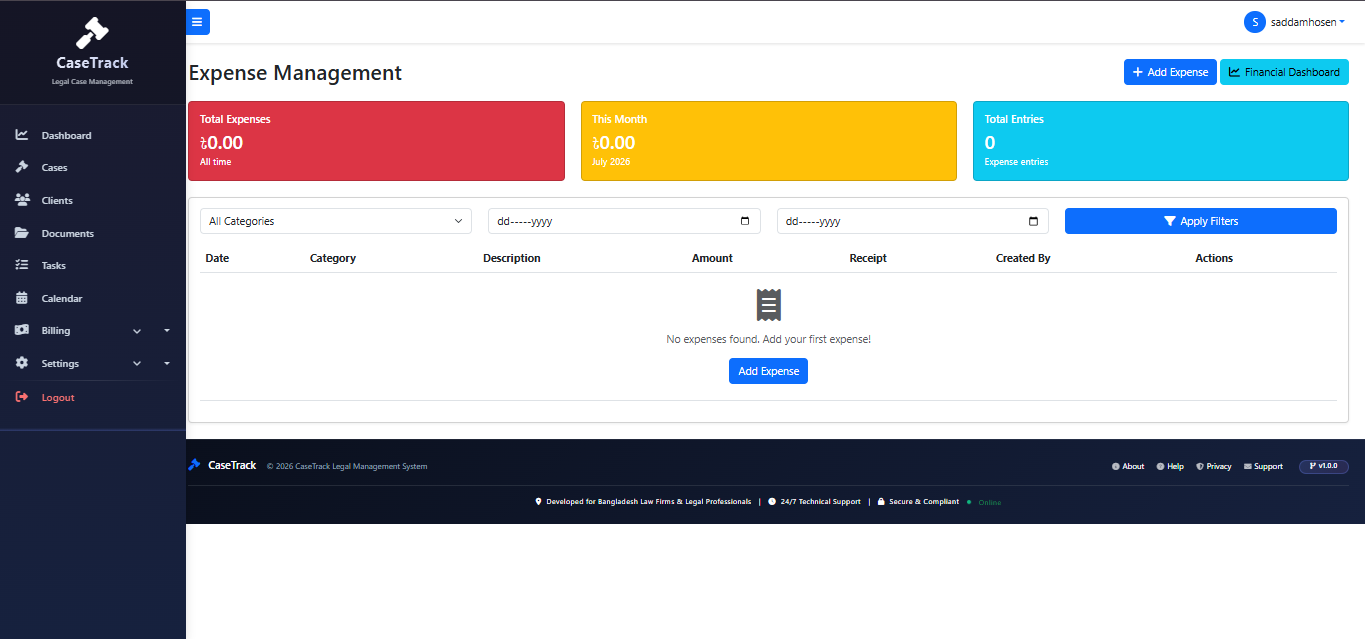Click the Category column header
This screenshot has height=639, width=1365.
[333, 258]
